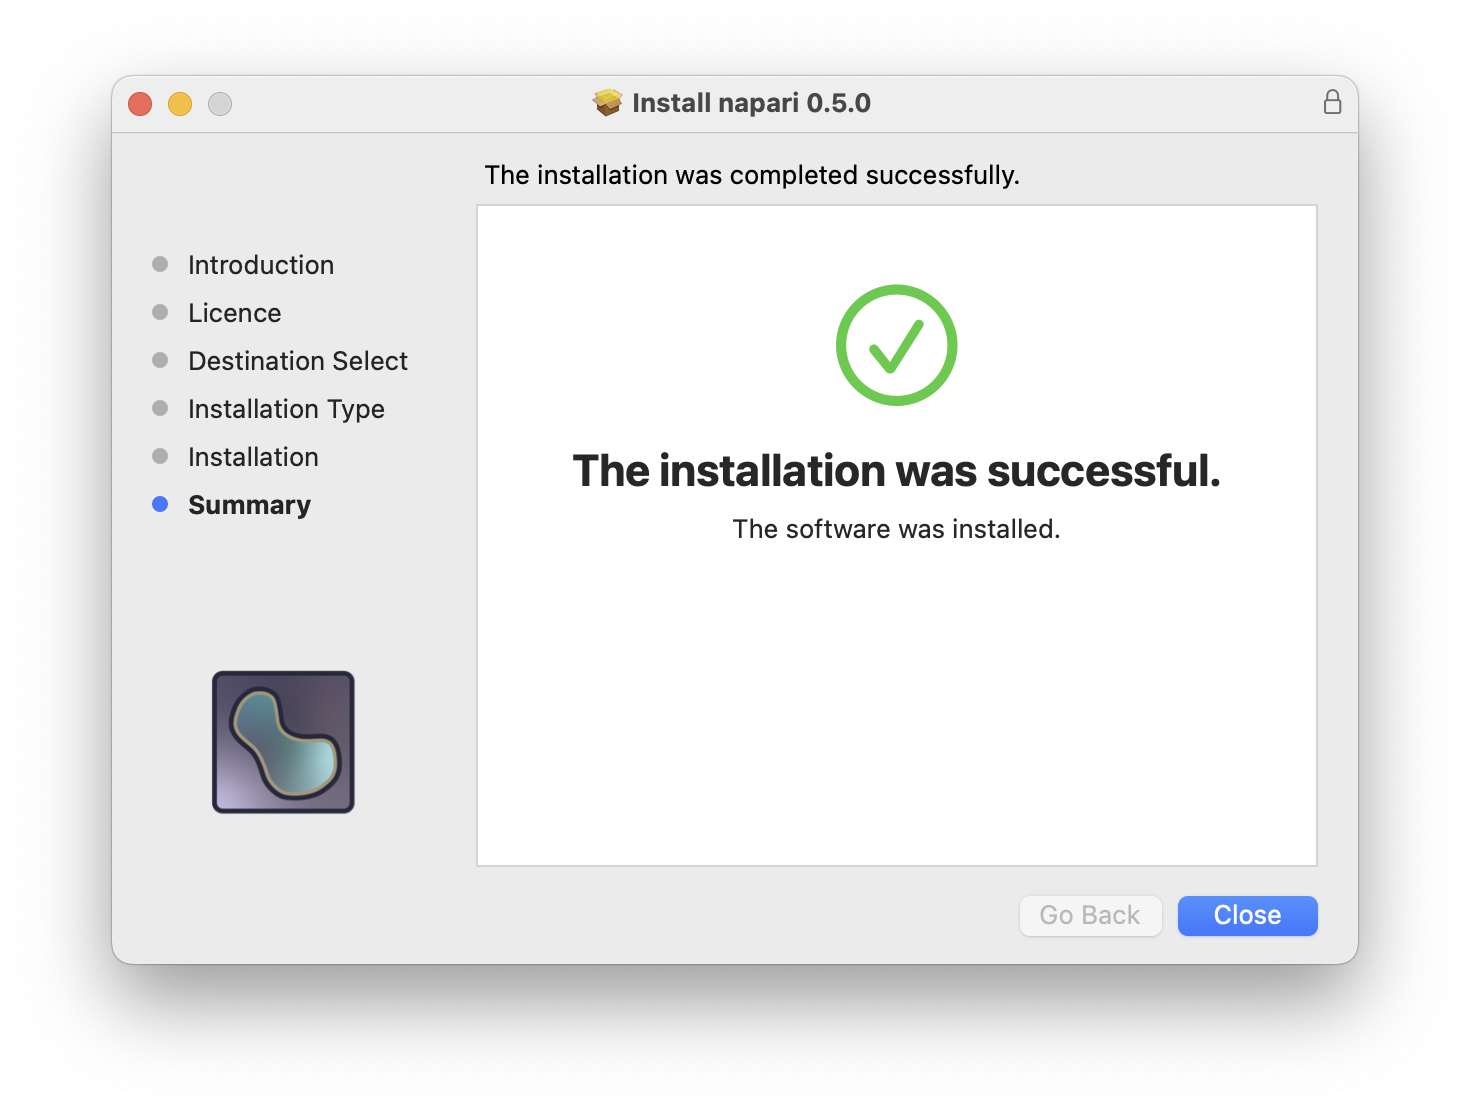
Task: Select the Destination Select step
Action: 297,361
